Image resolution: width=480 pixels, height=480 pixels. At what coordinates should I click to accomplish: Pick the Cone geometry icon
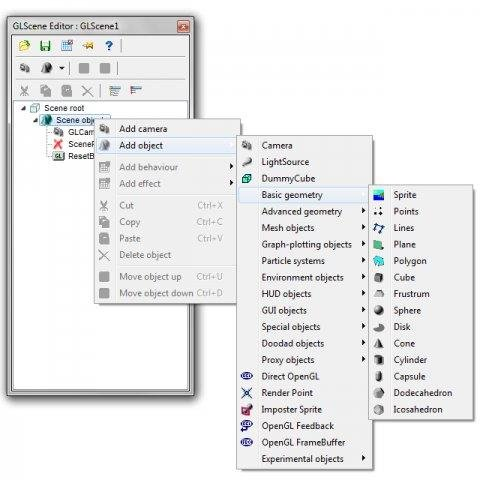point(379,343)
